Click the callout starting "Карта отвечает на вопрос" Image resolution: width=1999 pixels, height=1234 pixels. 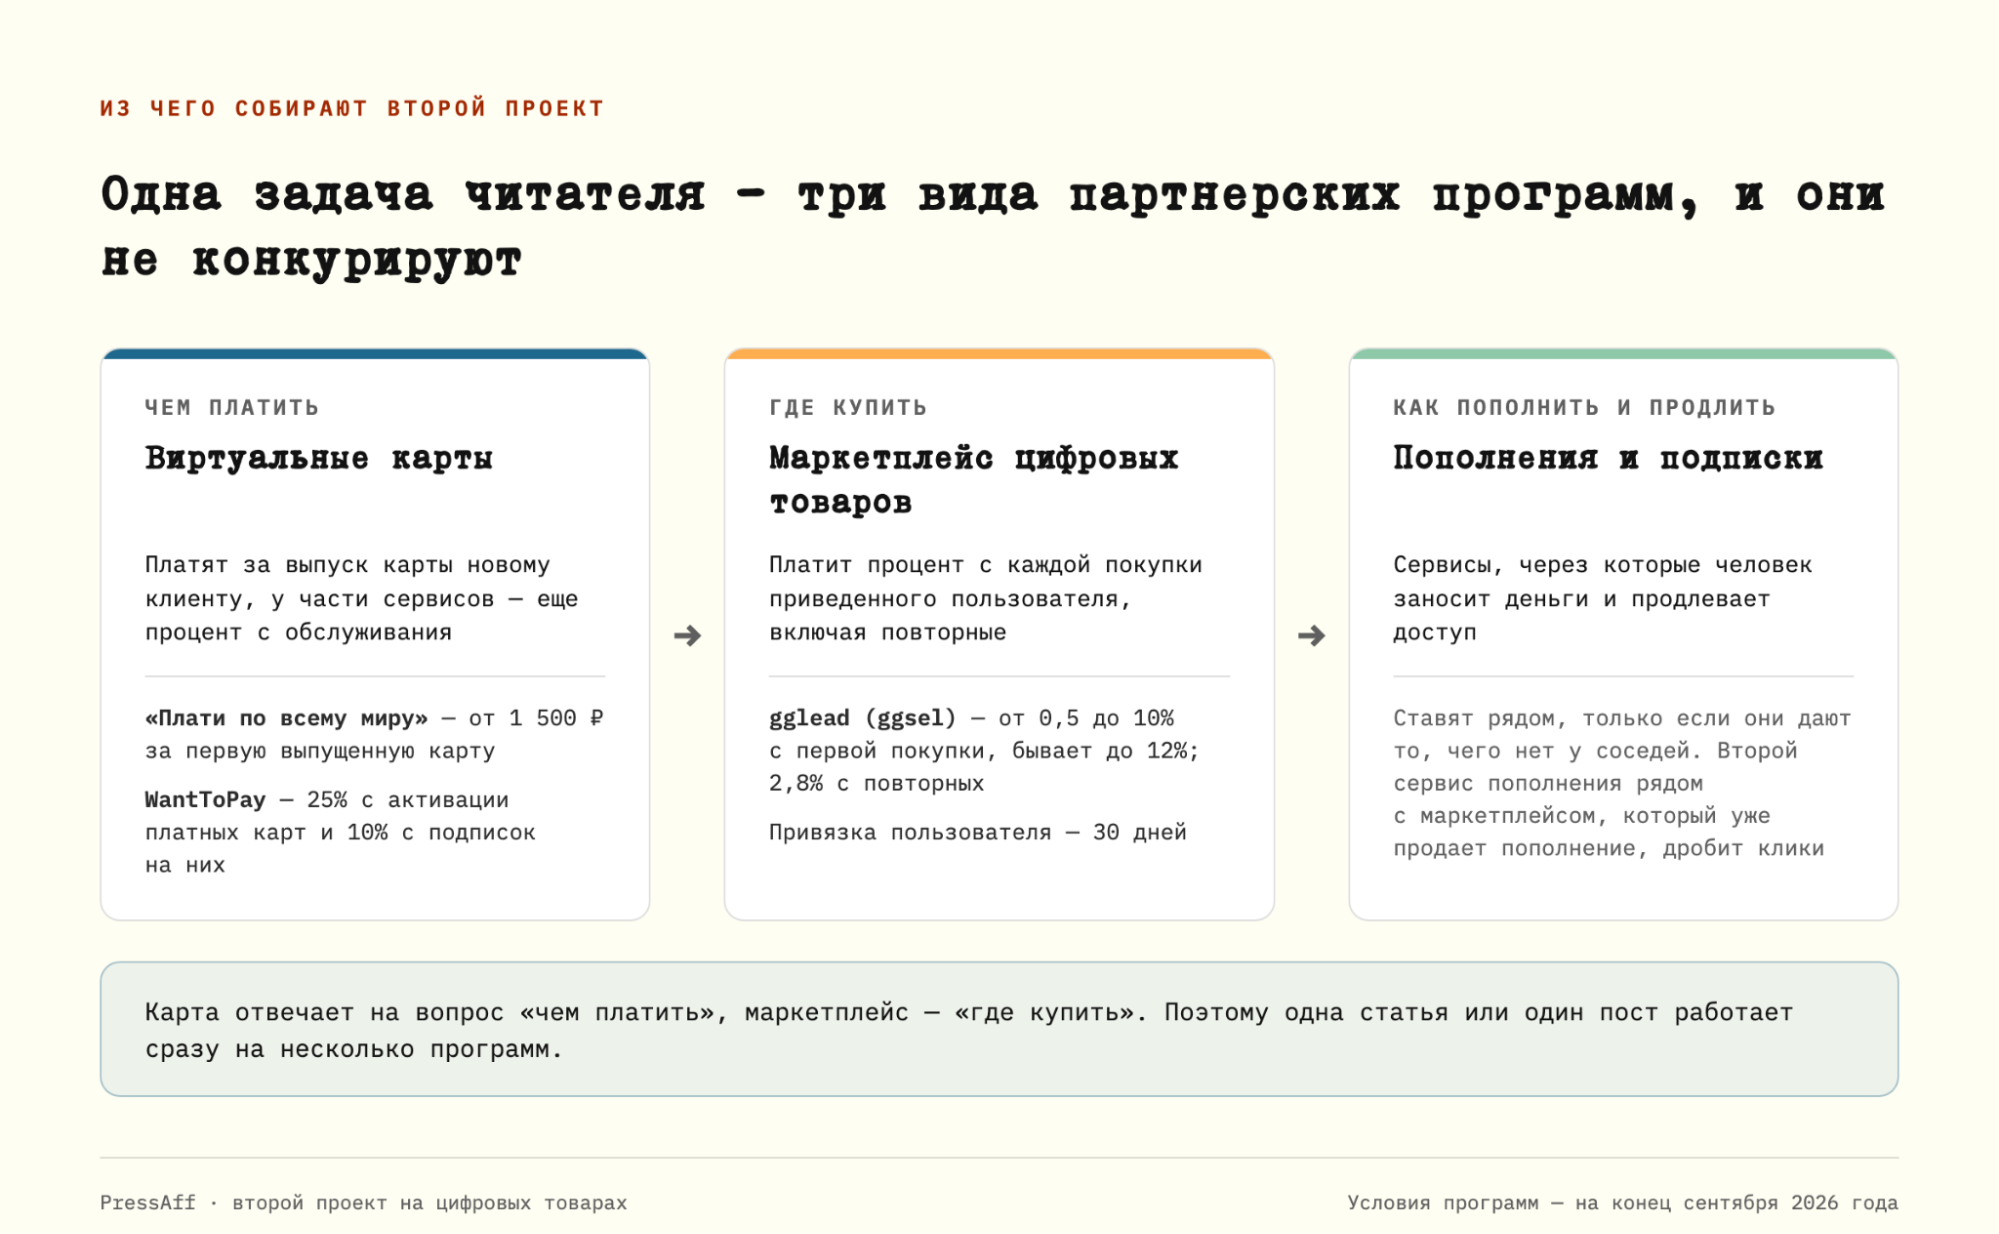pyautogui.click(x=999, y=1030)
